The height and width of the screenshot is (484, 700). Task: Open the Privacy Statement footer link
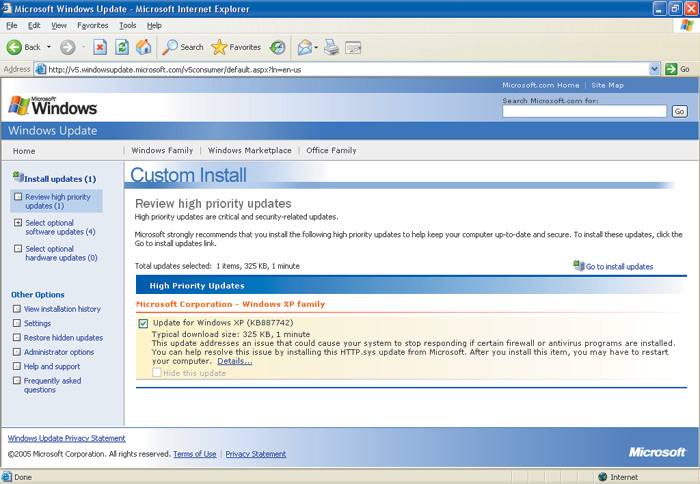(255, 454)
